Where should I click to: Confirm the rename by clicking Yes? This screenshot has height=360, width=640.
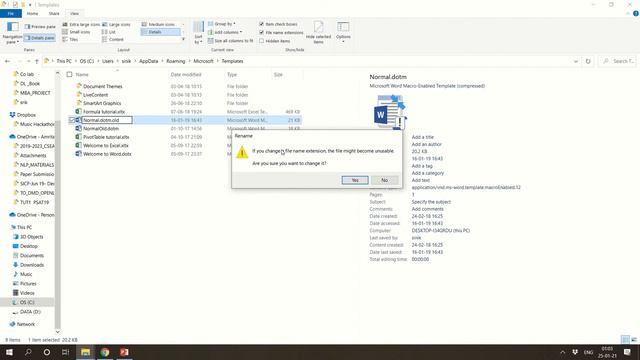coord(355,180)
